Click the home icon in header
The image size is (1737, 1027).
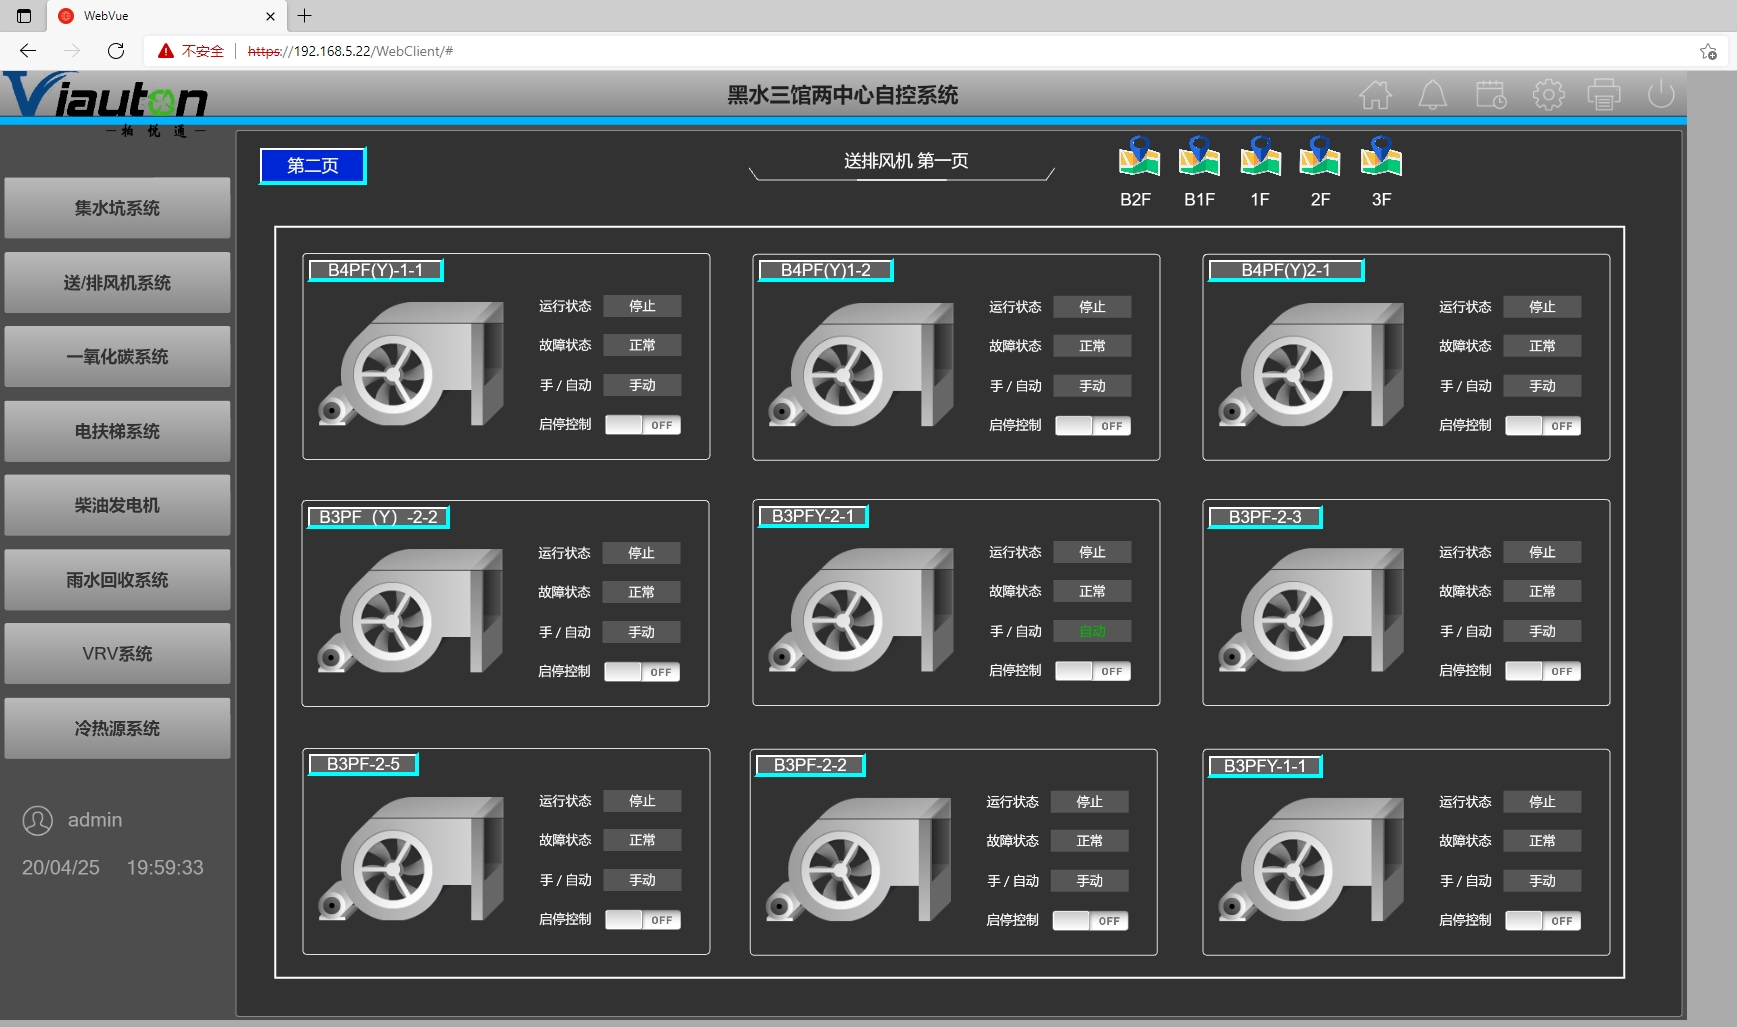tap(1375, 95)
